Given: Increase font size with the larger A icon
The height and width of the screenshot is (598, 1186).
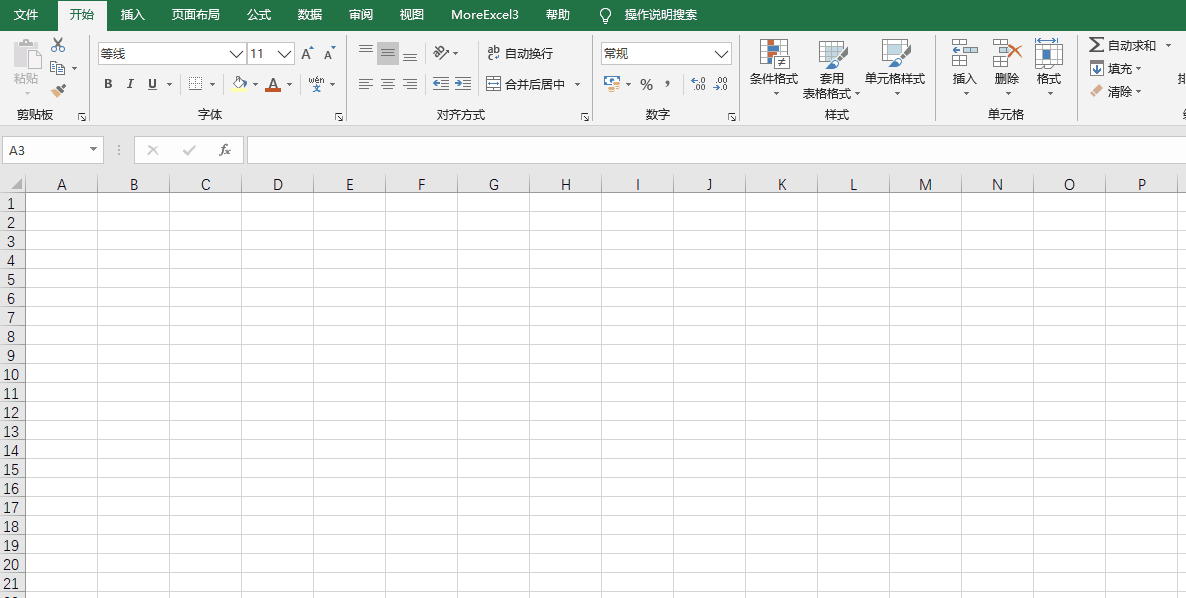Looking at the screenshot, I should pyautogui.click(x=307, y=54).
